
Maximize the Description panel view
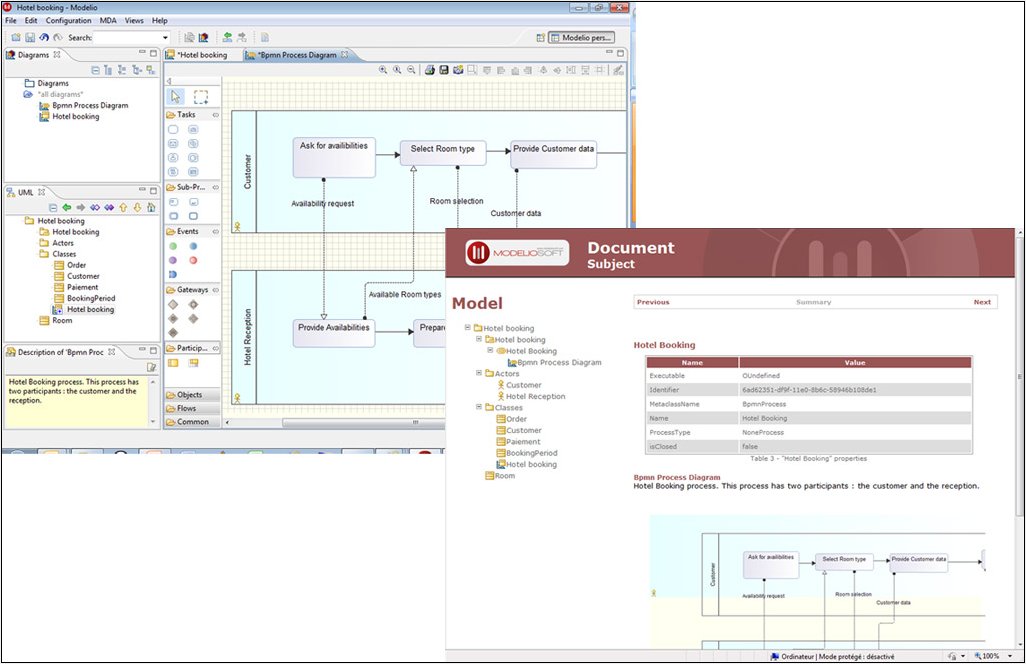tap(154, 351)
